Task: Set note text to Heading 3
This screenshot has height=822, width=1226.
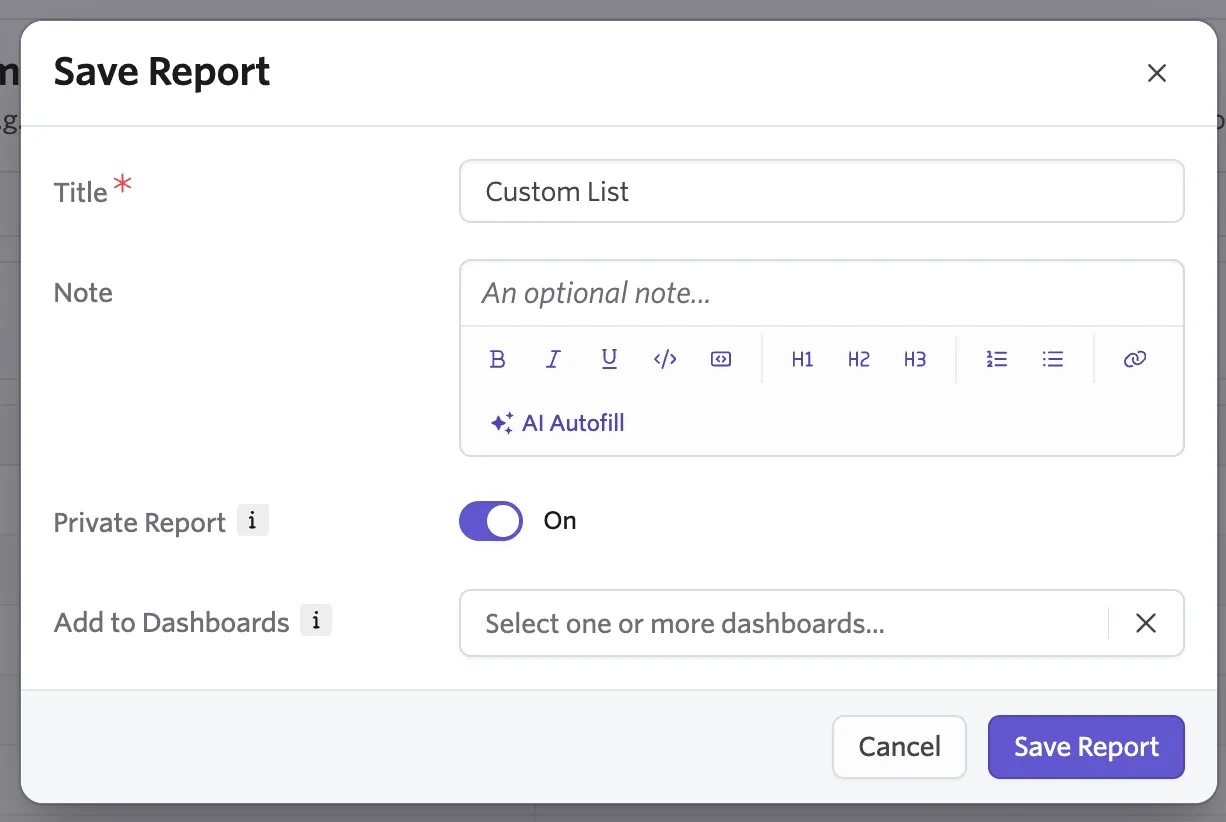Action: [915, 359]
